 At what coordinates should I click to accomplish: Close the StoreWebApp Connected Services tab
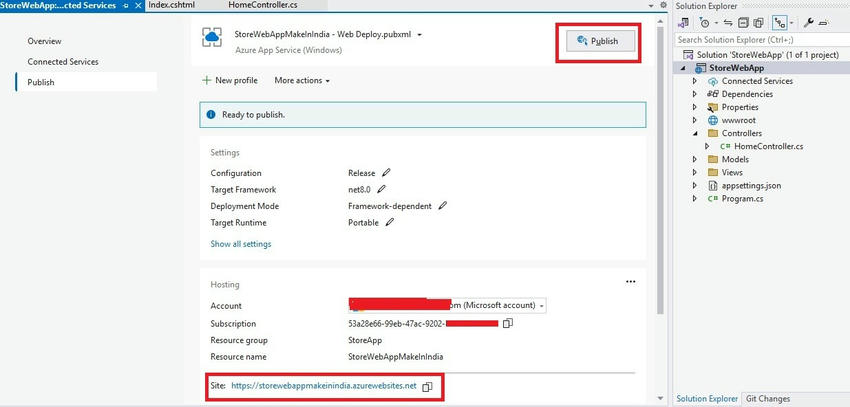[x=138, y=5]
